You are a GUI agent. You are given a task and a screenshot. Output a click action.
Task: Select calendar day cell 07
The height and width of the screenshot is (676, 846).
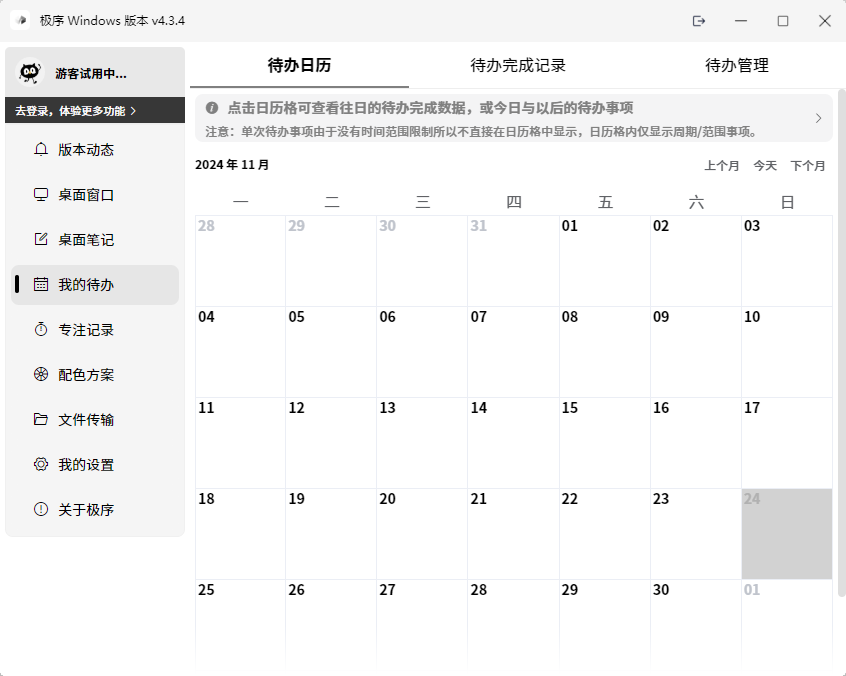pyautogui.click(x=513, y=352)
